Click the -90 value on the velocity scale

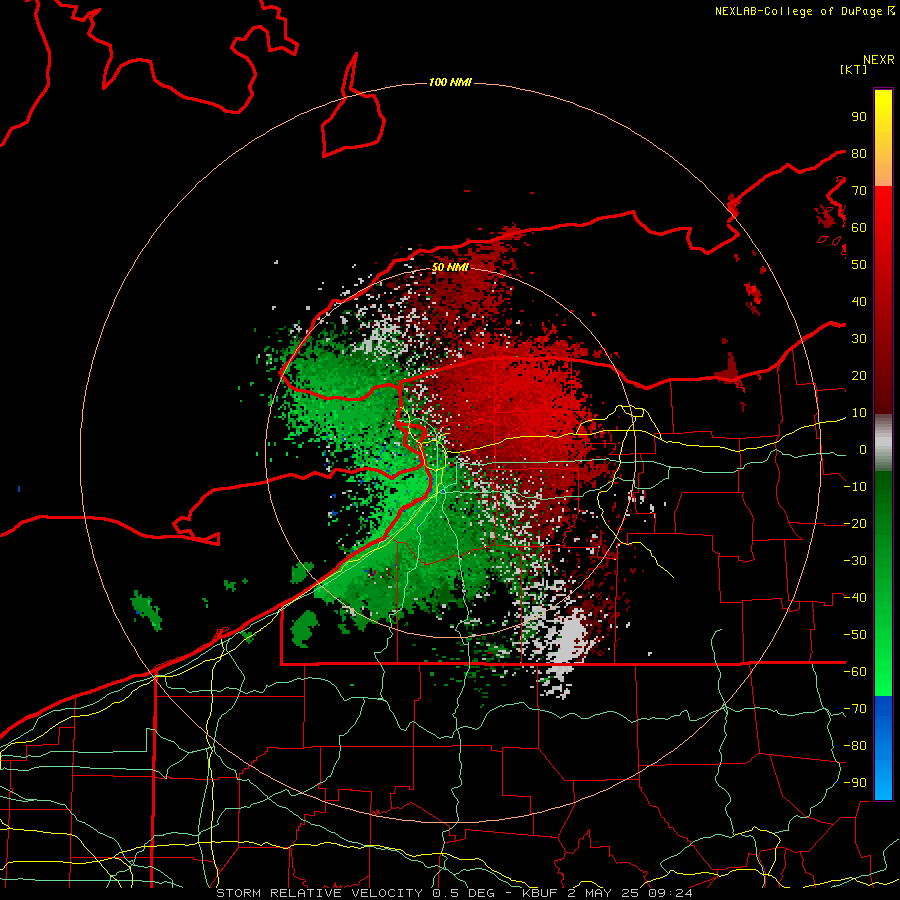coord(855,783)
